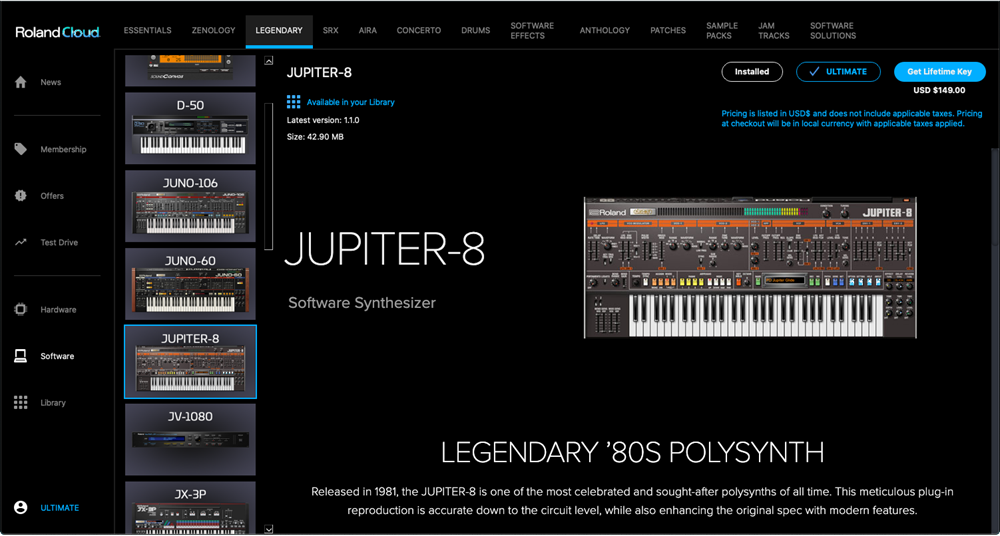Switch to the SRX tab
Image resolution: width=1000 pixels, height=536 pixels.
[330, 31]
